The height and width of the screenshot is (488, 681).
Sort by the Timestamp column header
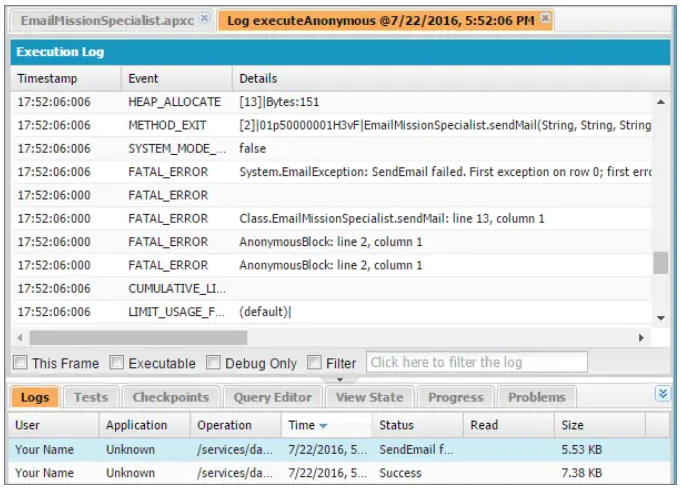point(66,79)
